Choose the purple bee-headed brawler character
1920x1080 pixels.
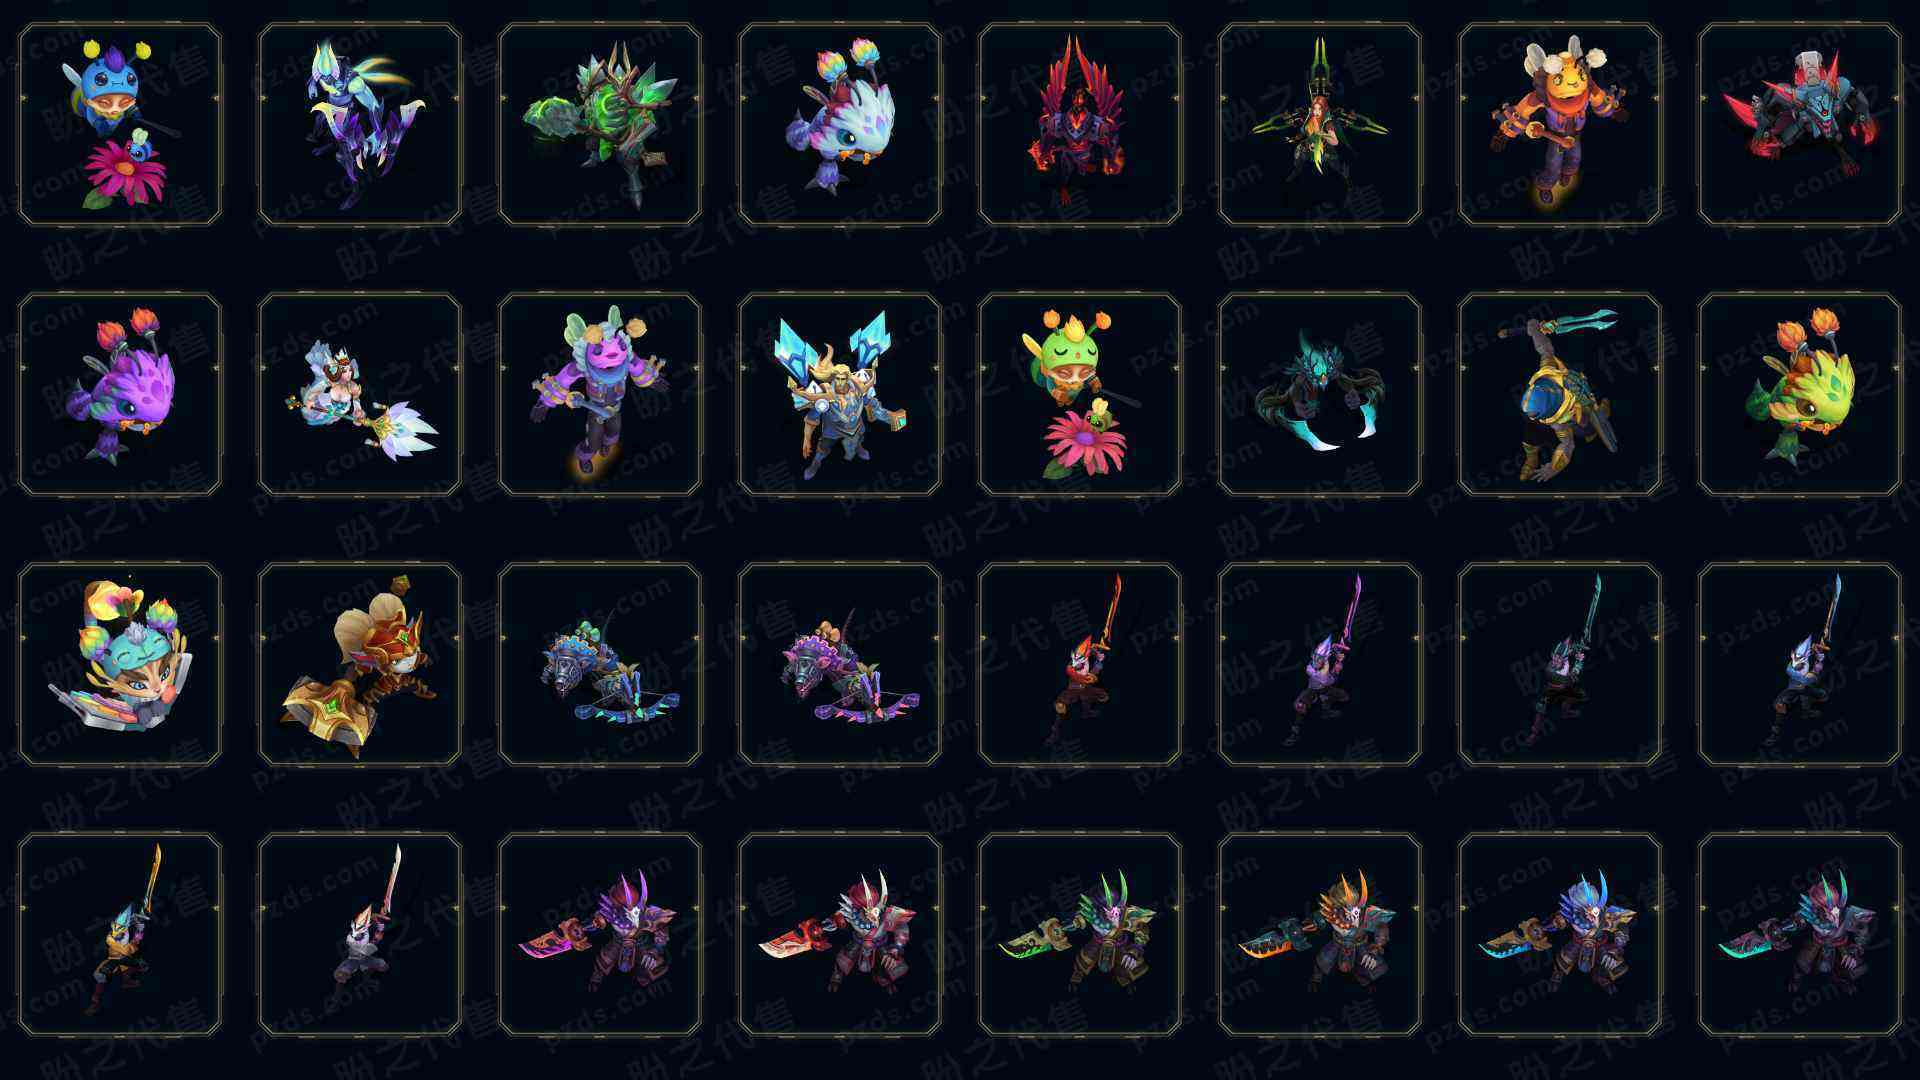point(600,394)
